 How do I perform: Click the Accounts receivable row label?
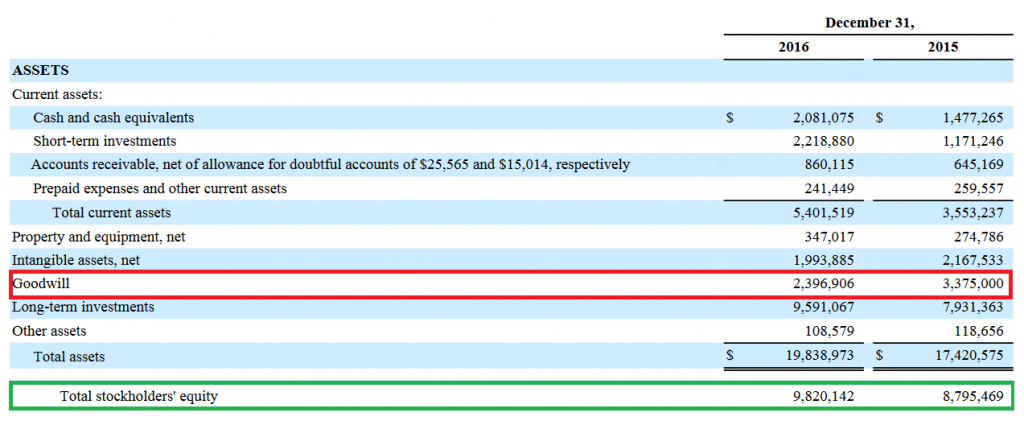coord(330,165)
